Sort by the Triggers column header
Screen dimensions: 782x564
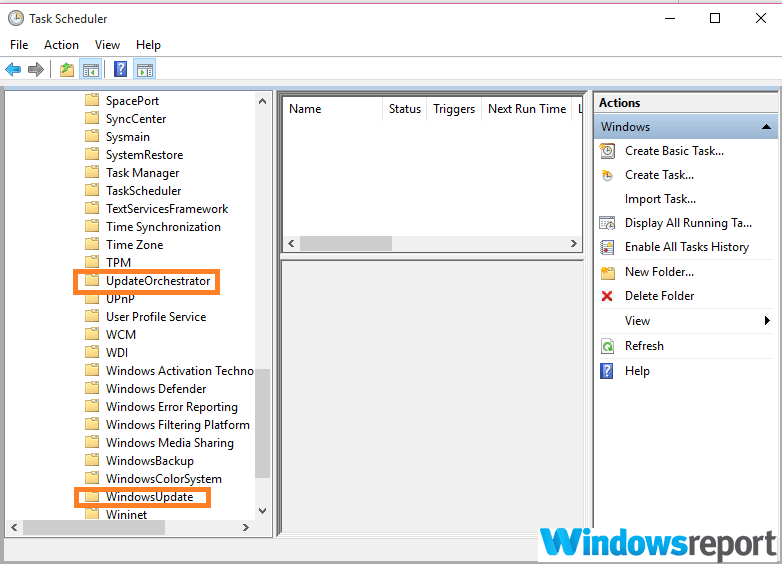tap(454, 109)
